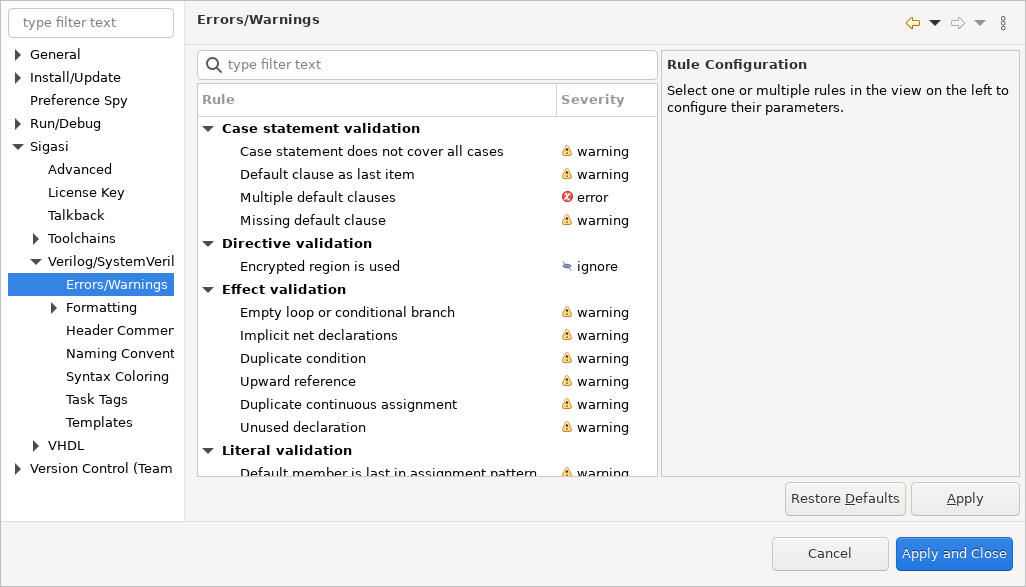The height and width of the screenshot is (587, 1026).
Task: Open the back history dropdown arrow
Action: (935, 24)
